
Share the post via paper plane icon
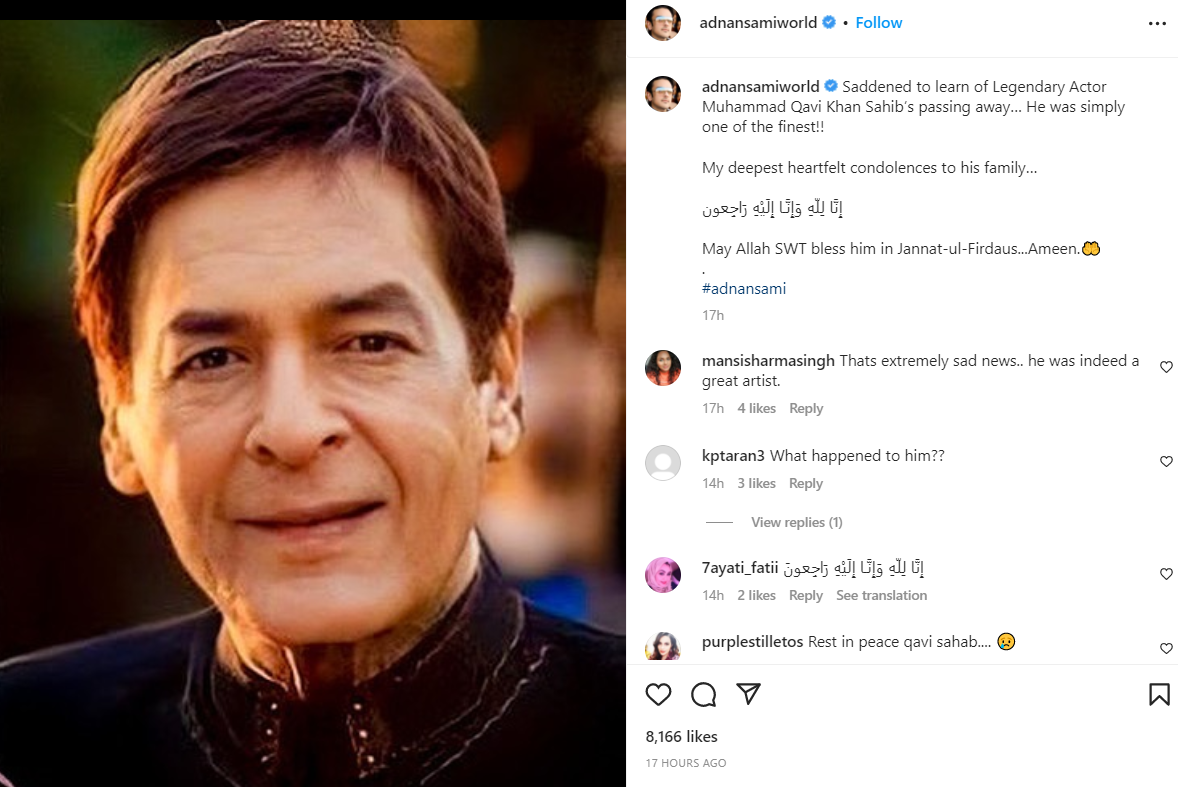point(748,694)
